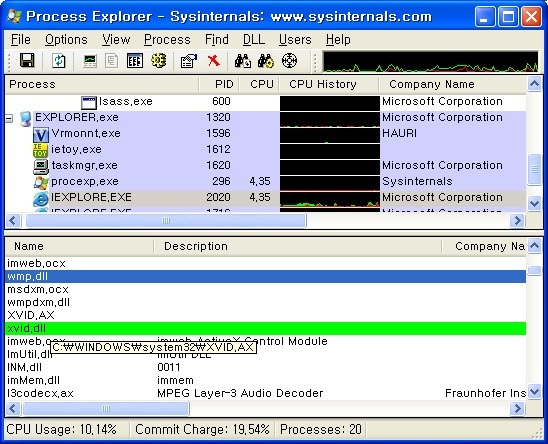Open the Find menu
548x444 pixels.
217,40
